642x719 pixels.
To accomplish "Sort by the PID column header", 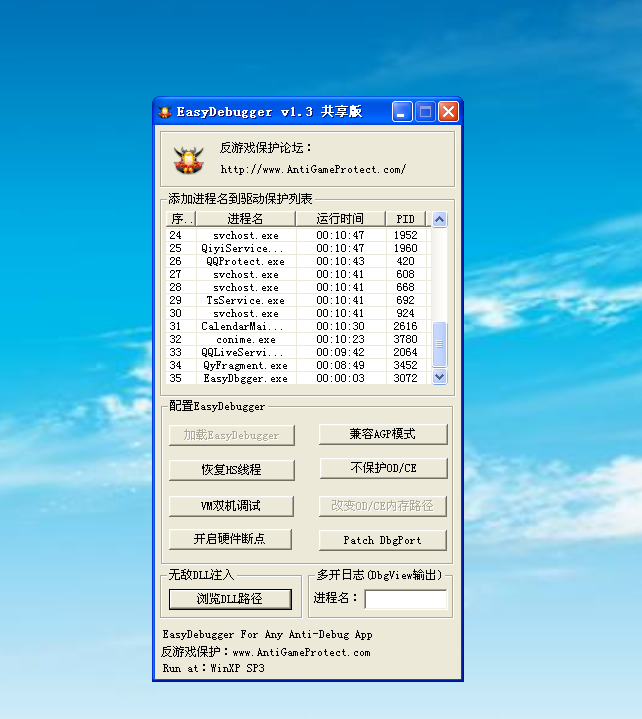I will [x=405, y=219].
